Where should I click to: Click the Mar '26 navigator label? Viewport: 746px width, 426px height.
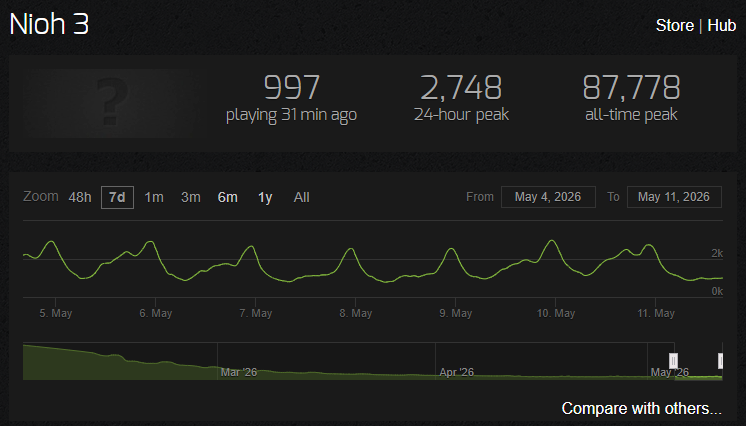[x=239, y=372]
